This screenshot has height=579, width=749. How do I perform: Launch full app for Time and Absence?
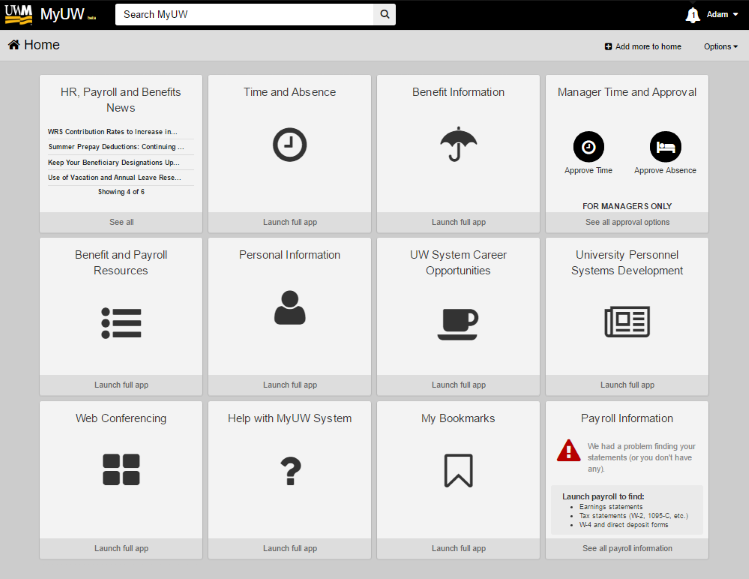[x=290, y=222]
